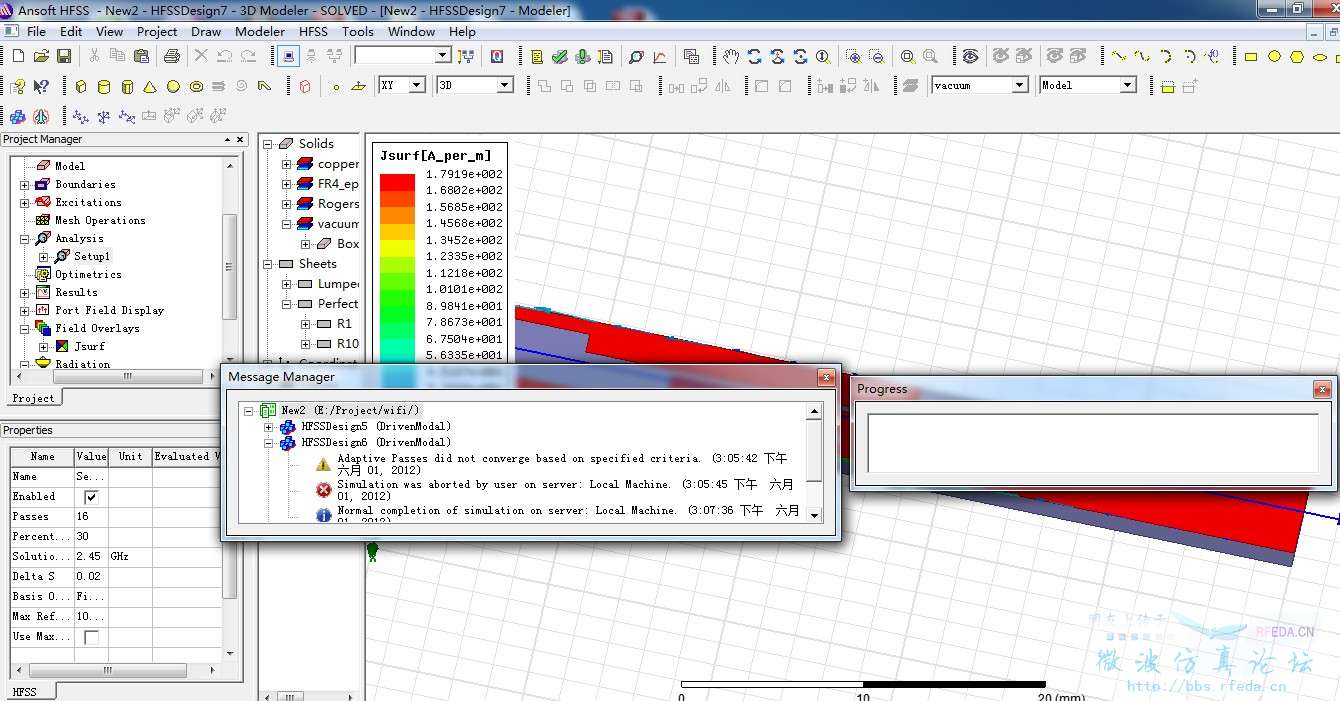Collapse the Analysis node in Project Manager
The image size is (1340, 701).
click(25, 239)
